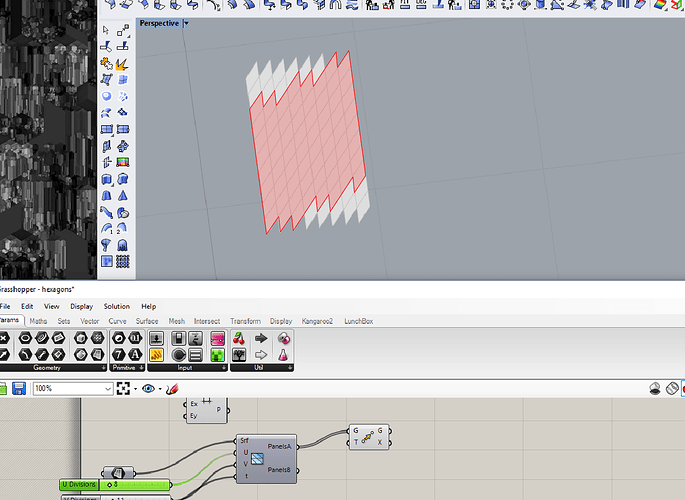The height and width of the screenshot is (500, 685).
Task: Select the sweep surface tool numbered 2
Action: (122, 228)
